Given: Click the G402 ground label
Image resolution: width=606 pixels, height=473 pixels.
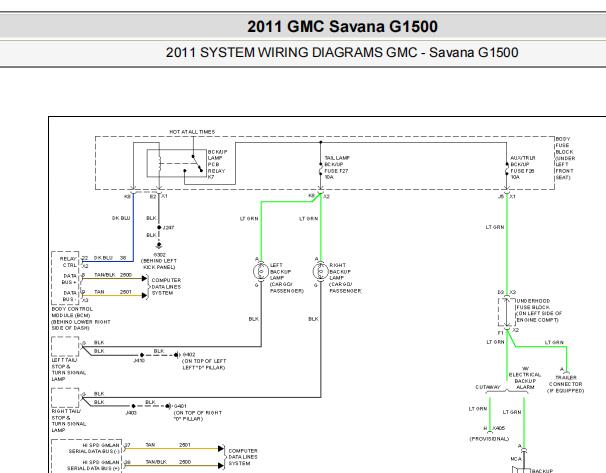Looking at the screenshot, I should coord(189,354).
